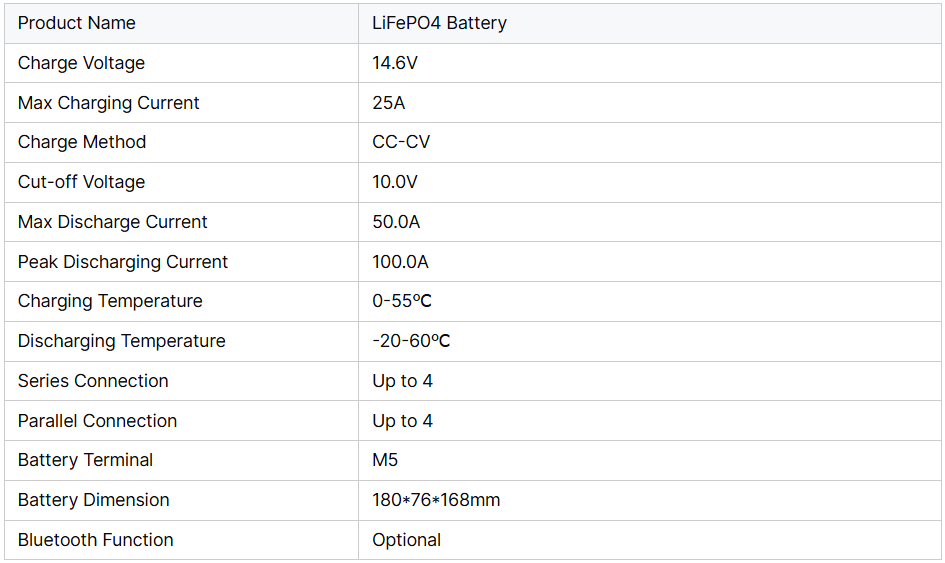Click the Charge Voltage row label
The image size is (945, 563).
(x=81, y=63)
